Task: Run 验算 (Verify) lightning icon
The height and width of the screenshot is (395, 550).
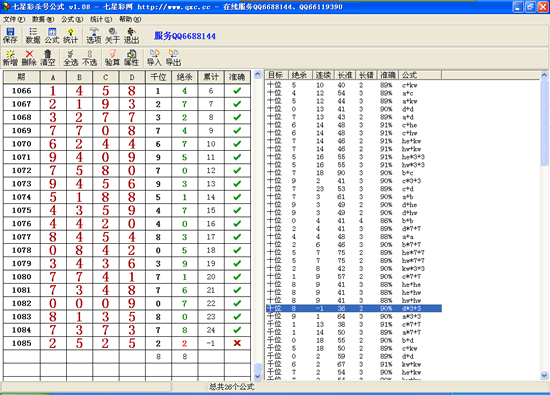Action: click(112, 58)
